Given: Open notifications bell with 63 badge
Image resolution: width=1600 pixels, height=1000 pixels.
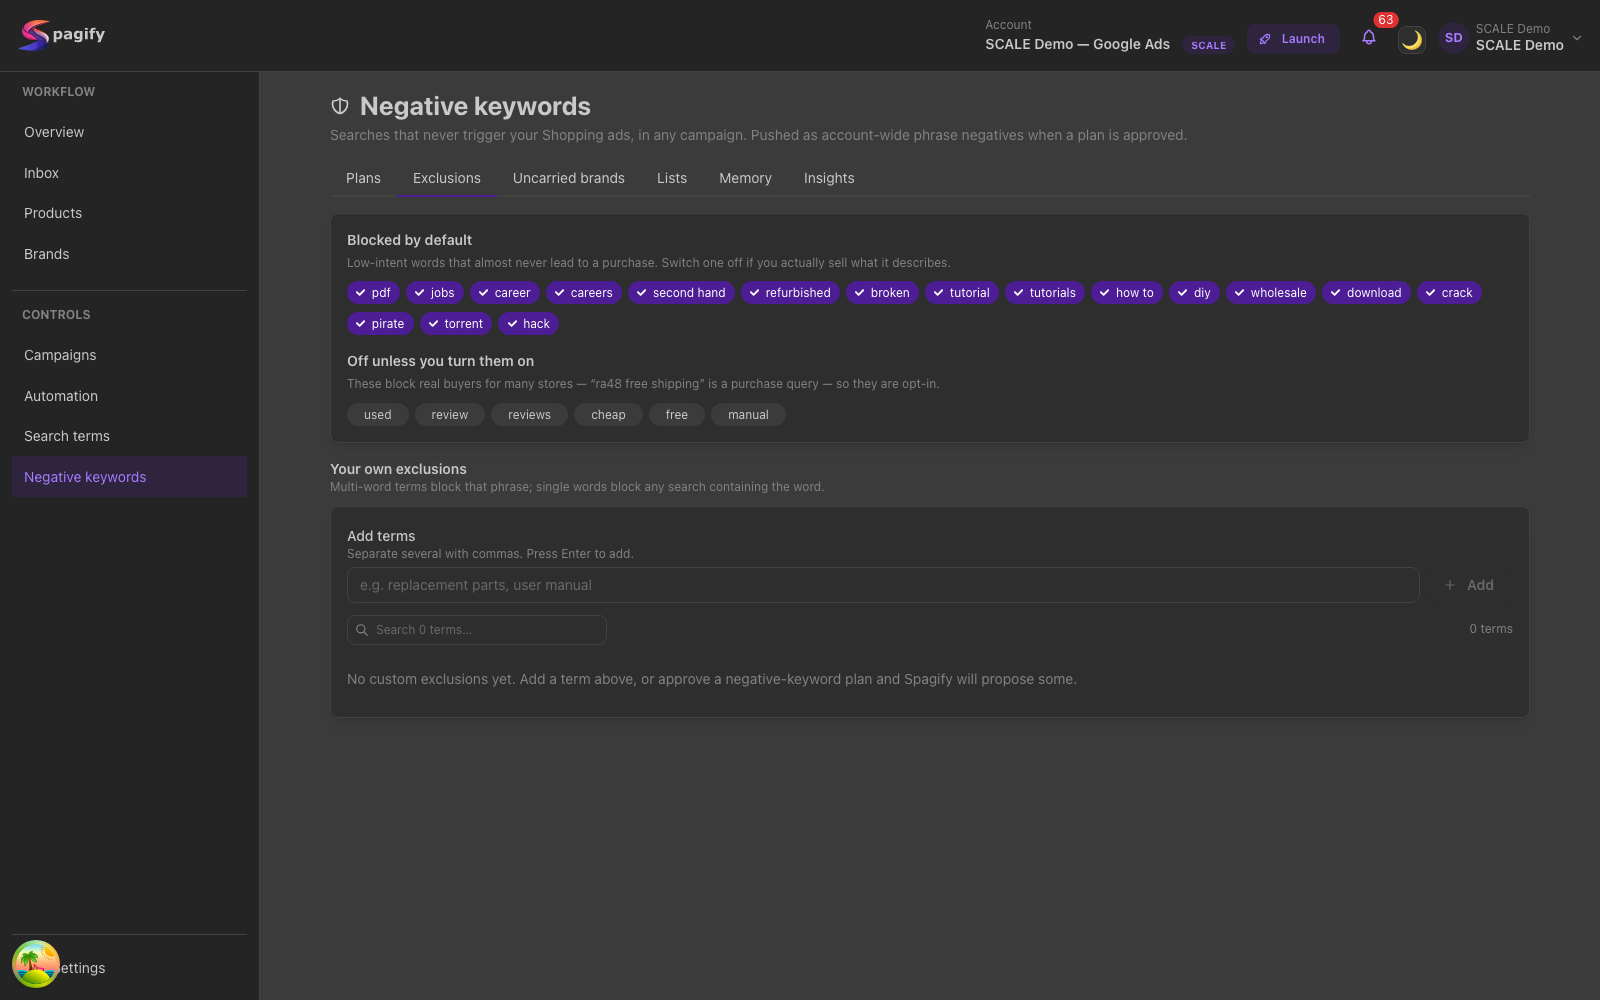Looking at the screenshot, I should (1369, 38).
